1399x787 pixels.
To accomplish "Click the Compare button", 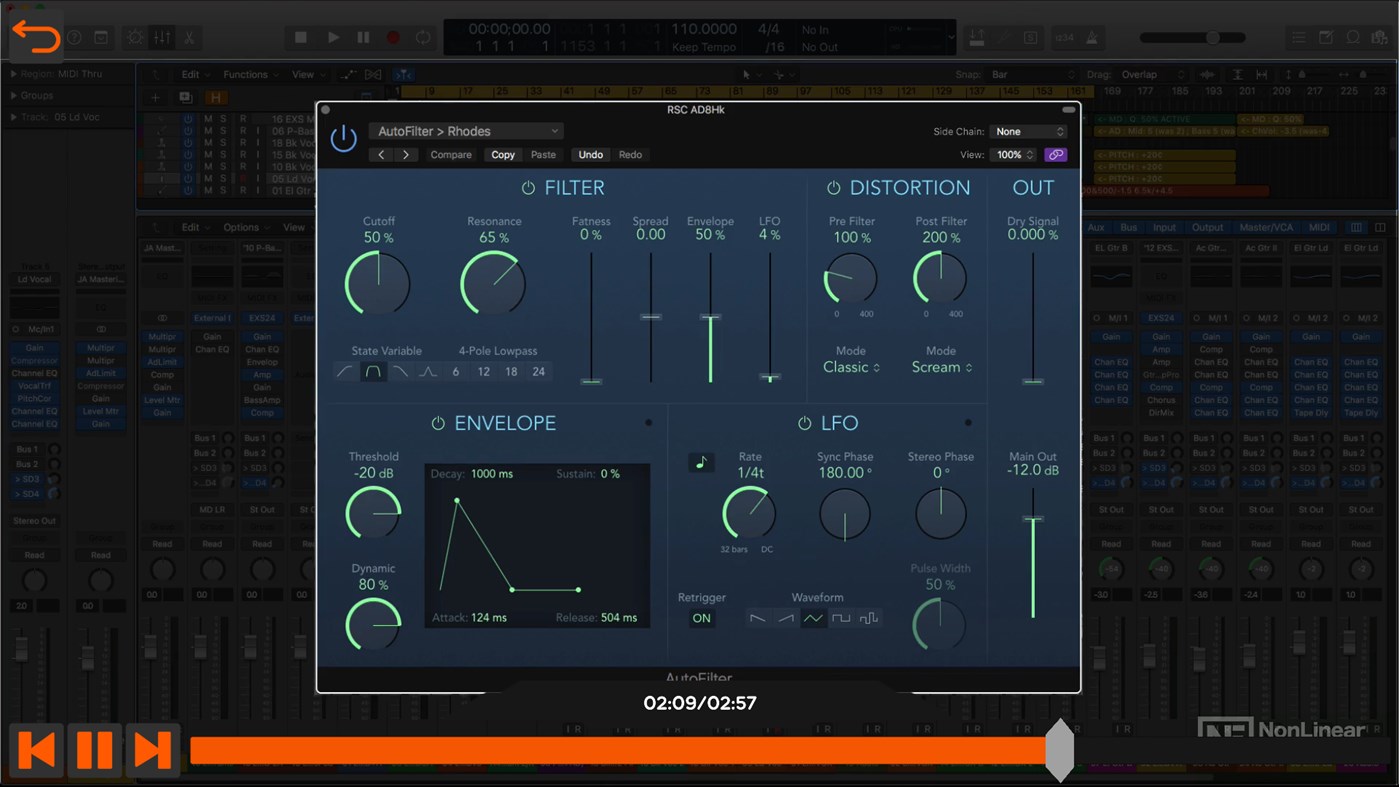I will tap(450, 155).
